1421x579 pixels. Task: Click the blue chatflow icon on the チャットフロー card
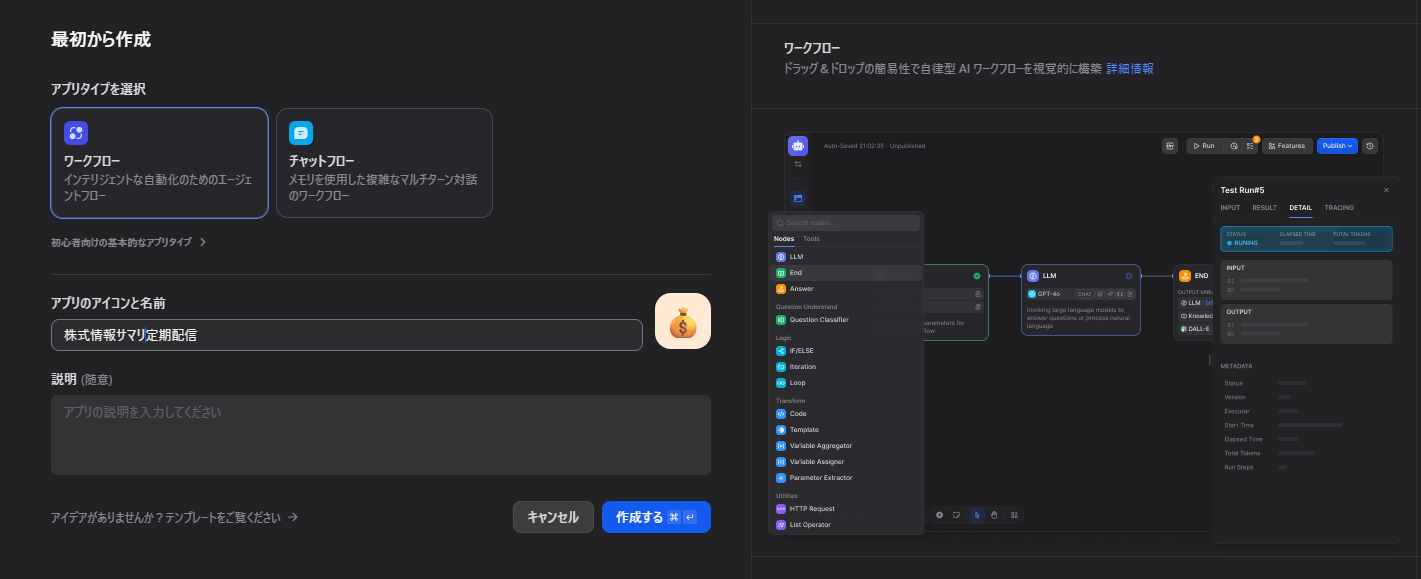pos(301,133)
